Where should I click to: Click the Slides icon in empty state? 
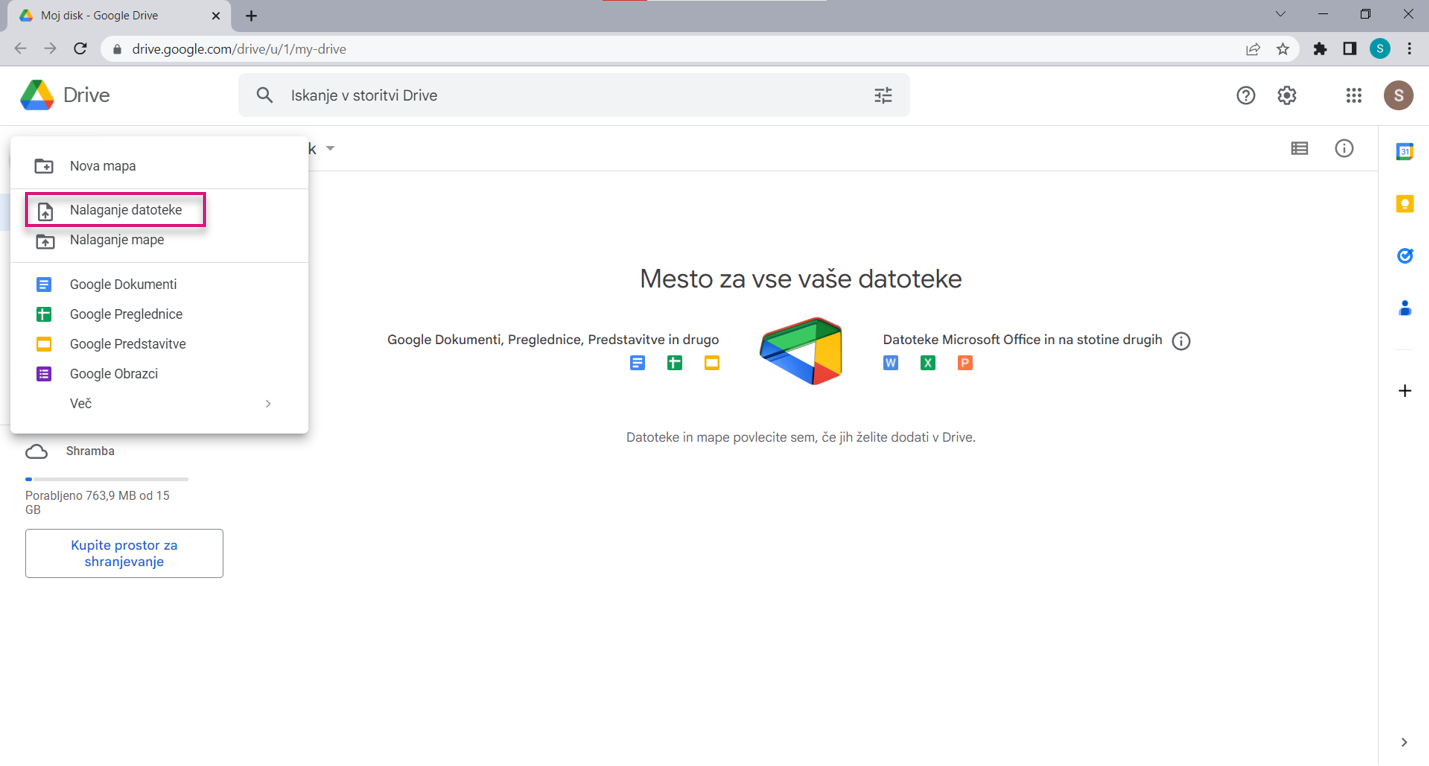712,363
